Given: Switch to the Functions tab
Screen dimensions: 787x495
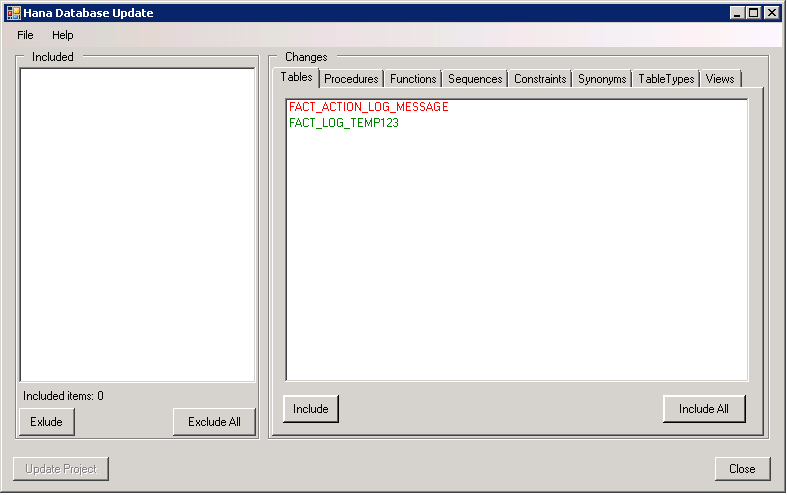Looking at the screenshot, I should (x=413, y=79).
